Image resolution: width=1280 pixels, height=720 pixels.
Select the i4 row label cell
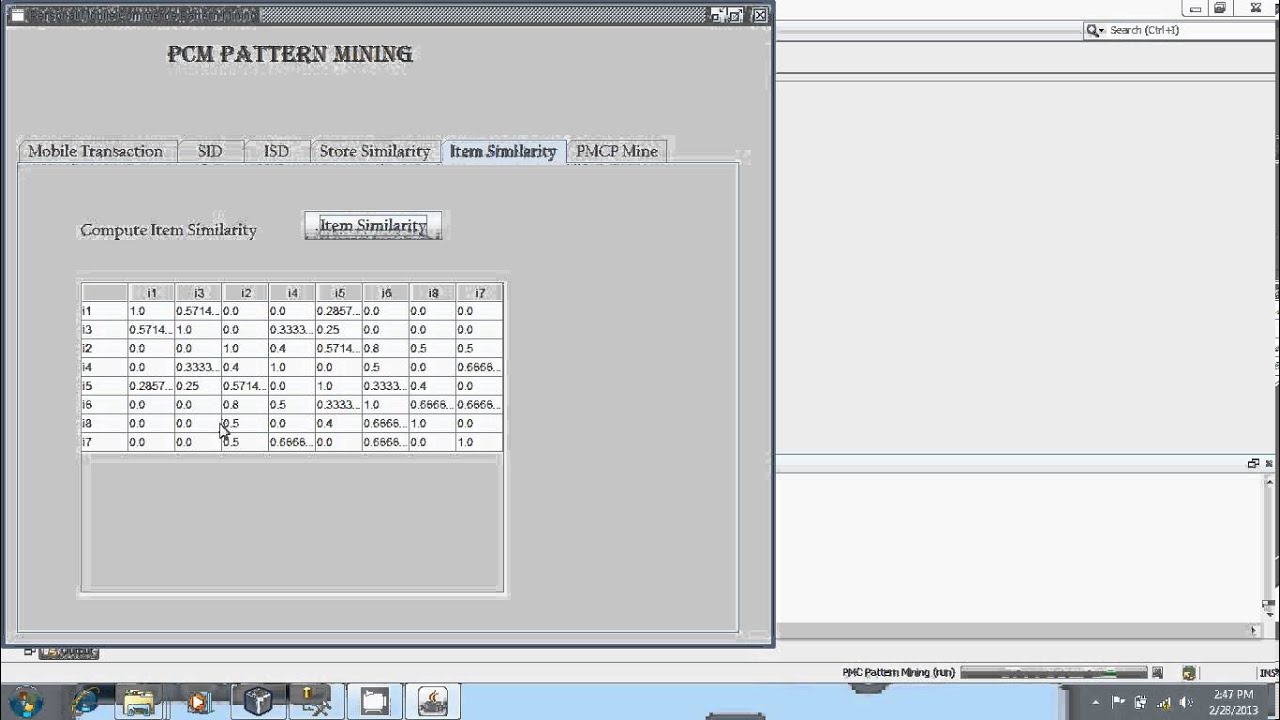(104, 367)
